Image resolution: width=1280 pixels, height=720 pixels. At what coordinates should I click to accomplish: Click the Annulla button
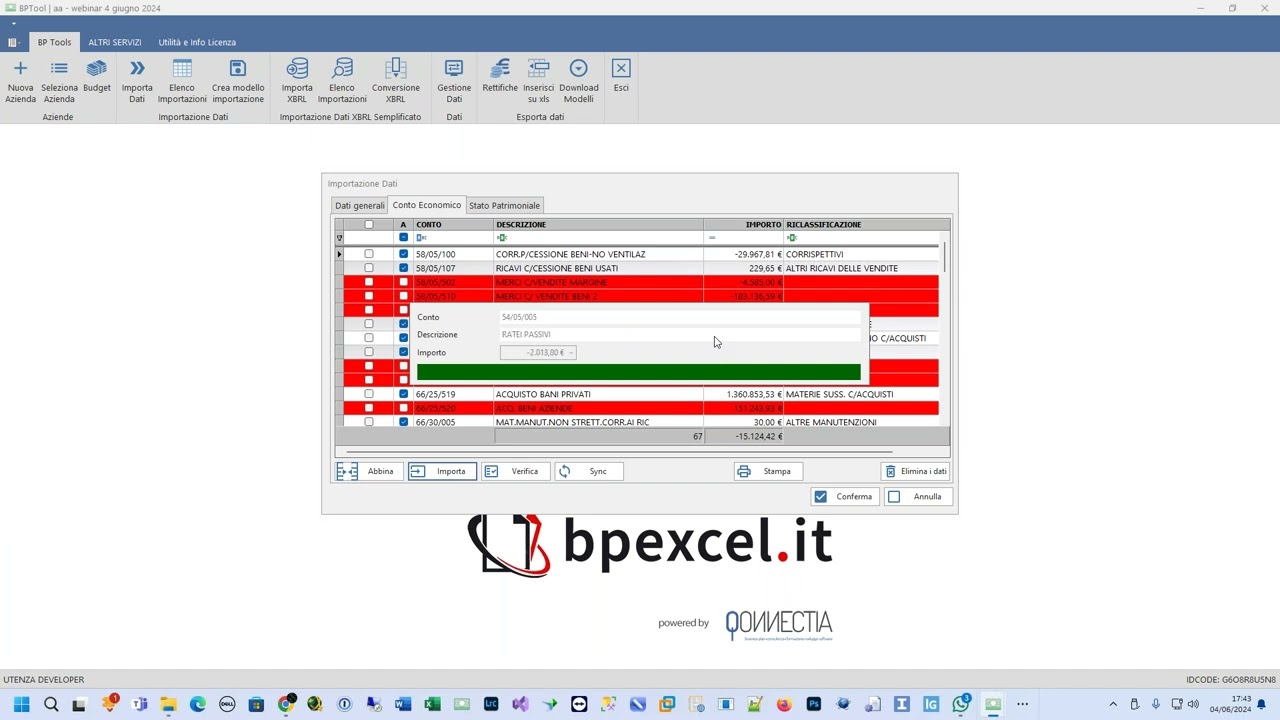point(918,496)
